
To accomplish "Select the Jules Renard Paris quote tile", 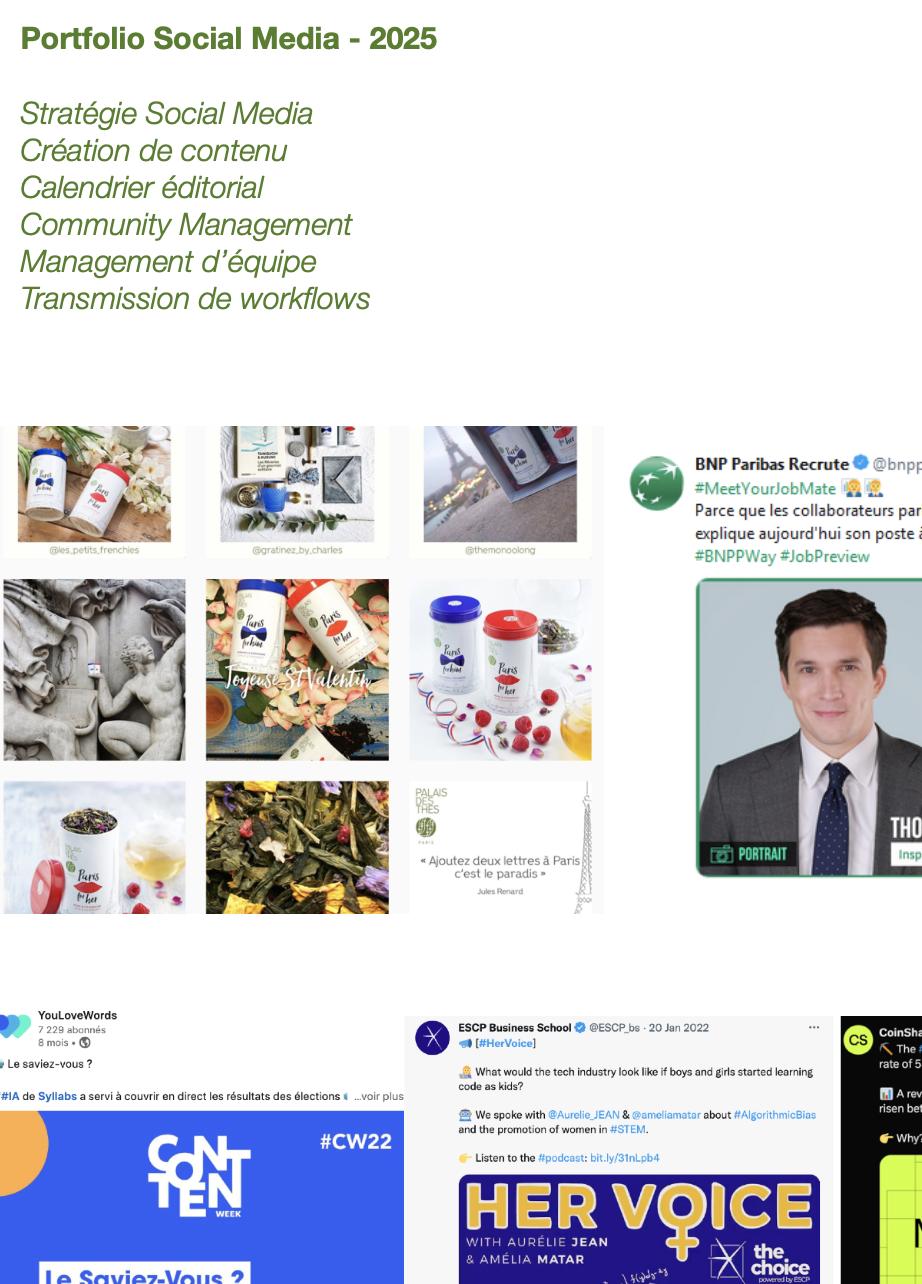I will pyautogui.click(x=501, y=848).
